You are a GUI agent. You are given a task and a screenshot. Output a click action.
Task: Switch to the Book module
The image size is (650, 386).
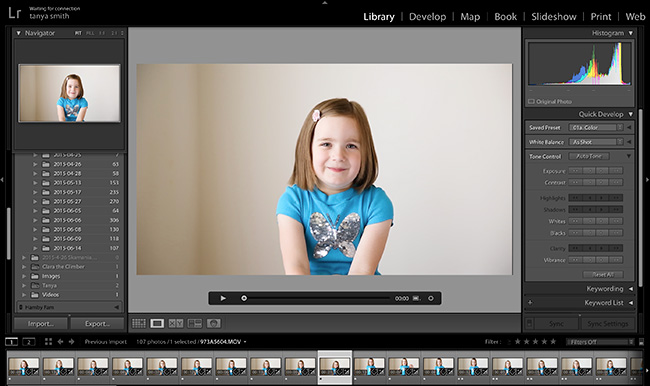click(x=505, y=17)
